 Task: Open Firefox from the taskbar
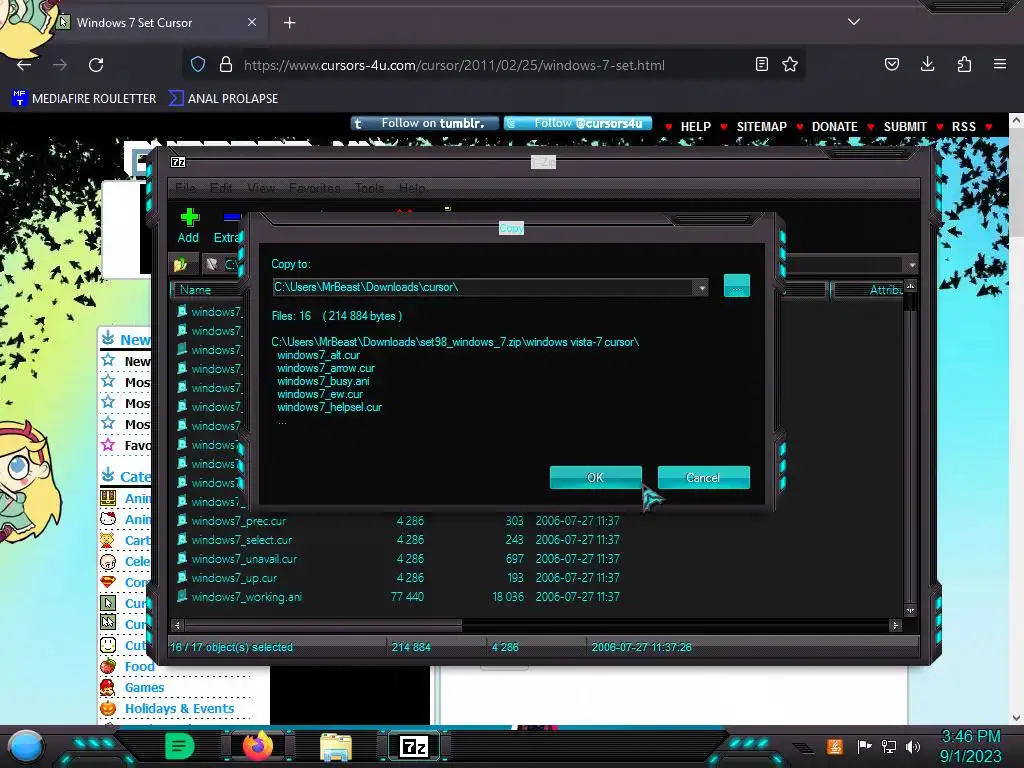coord(258,746)
